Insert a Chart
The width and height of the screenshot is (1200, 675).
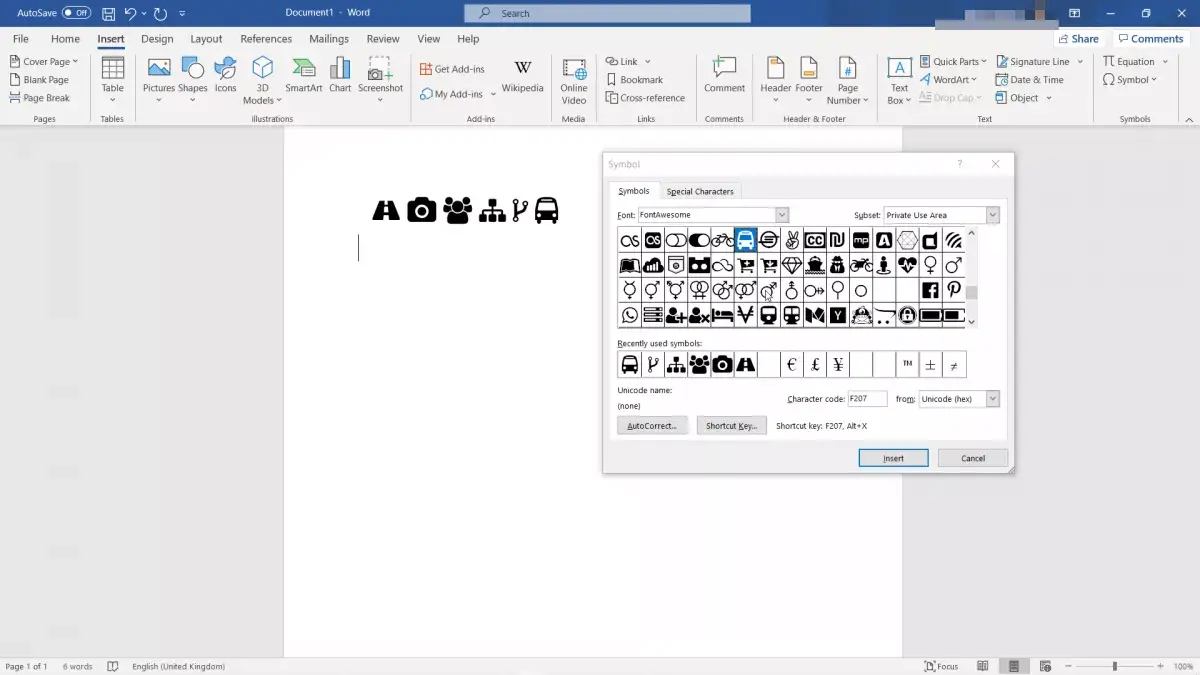tap(340, 75)
